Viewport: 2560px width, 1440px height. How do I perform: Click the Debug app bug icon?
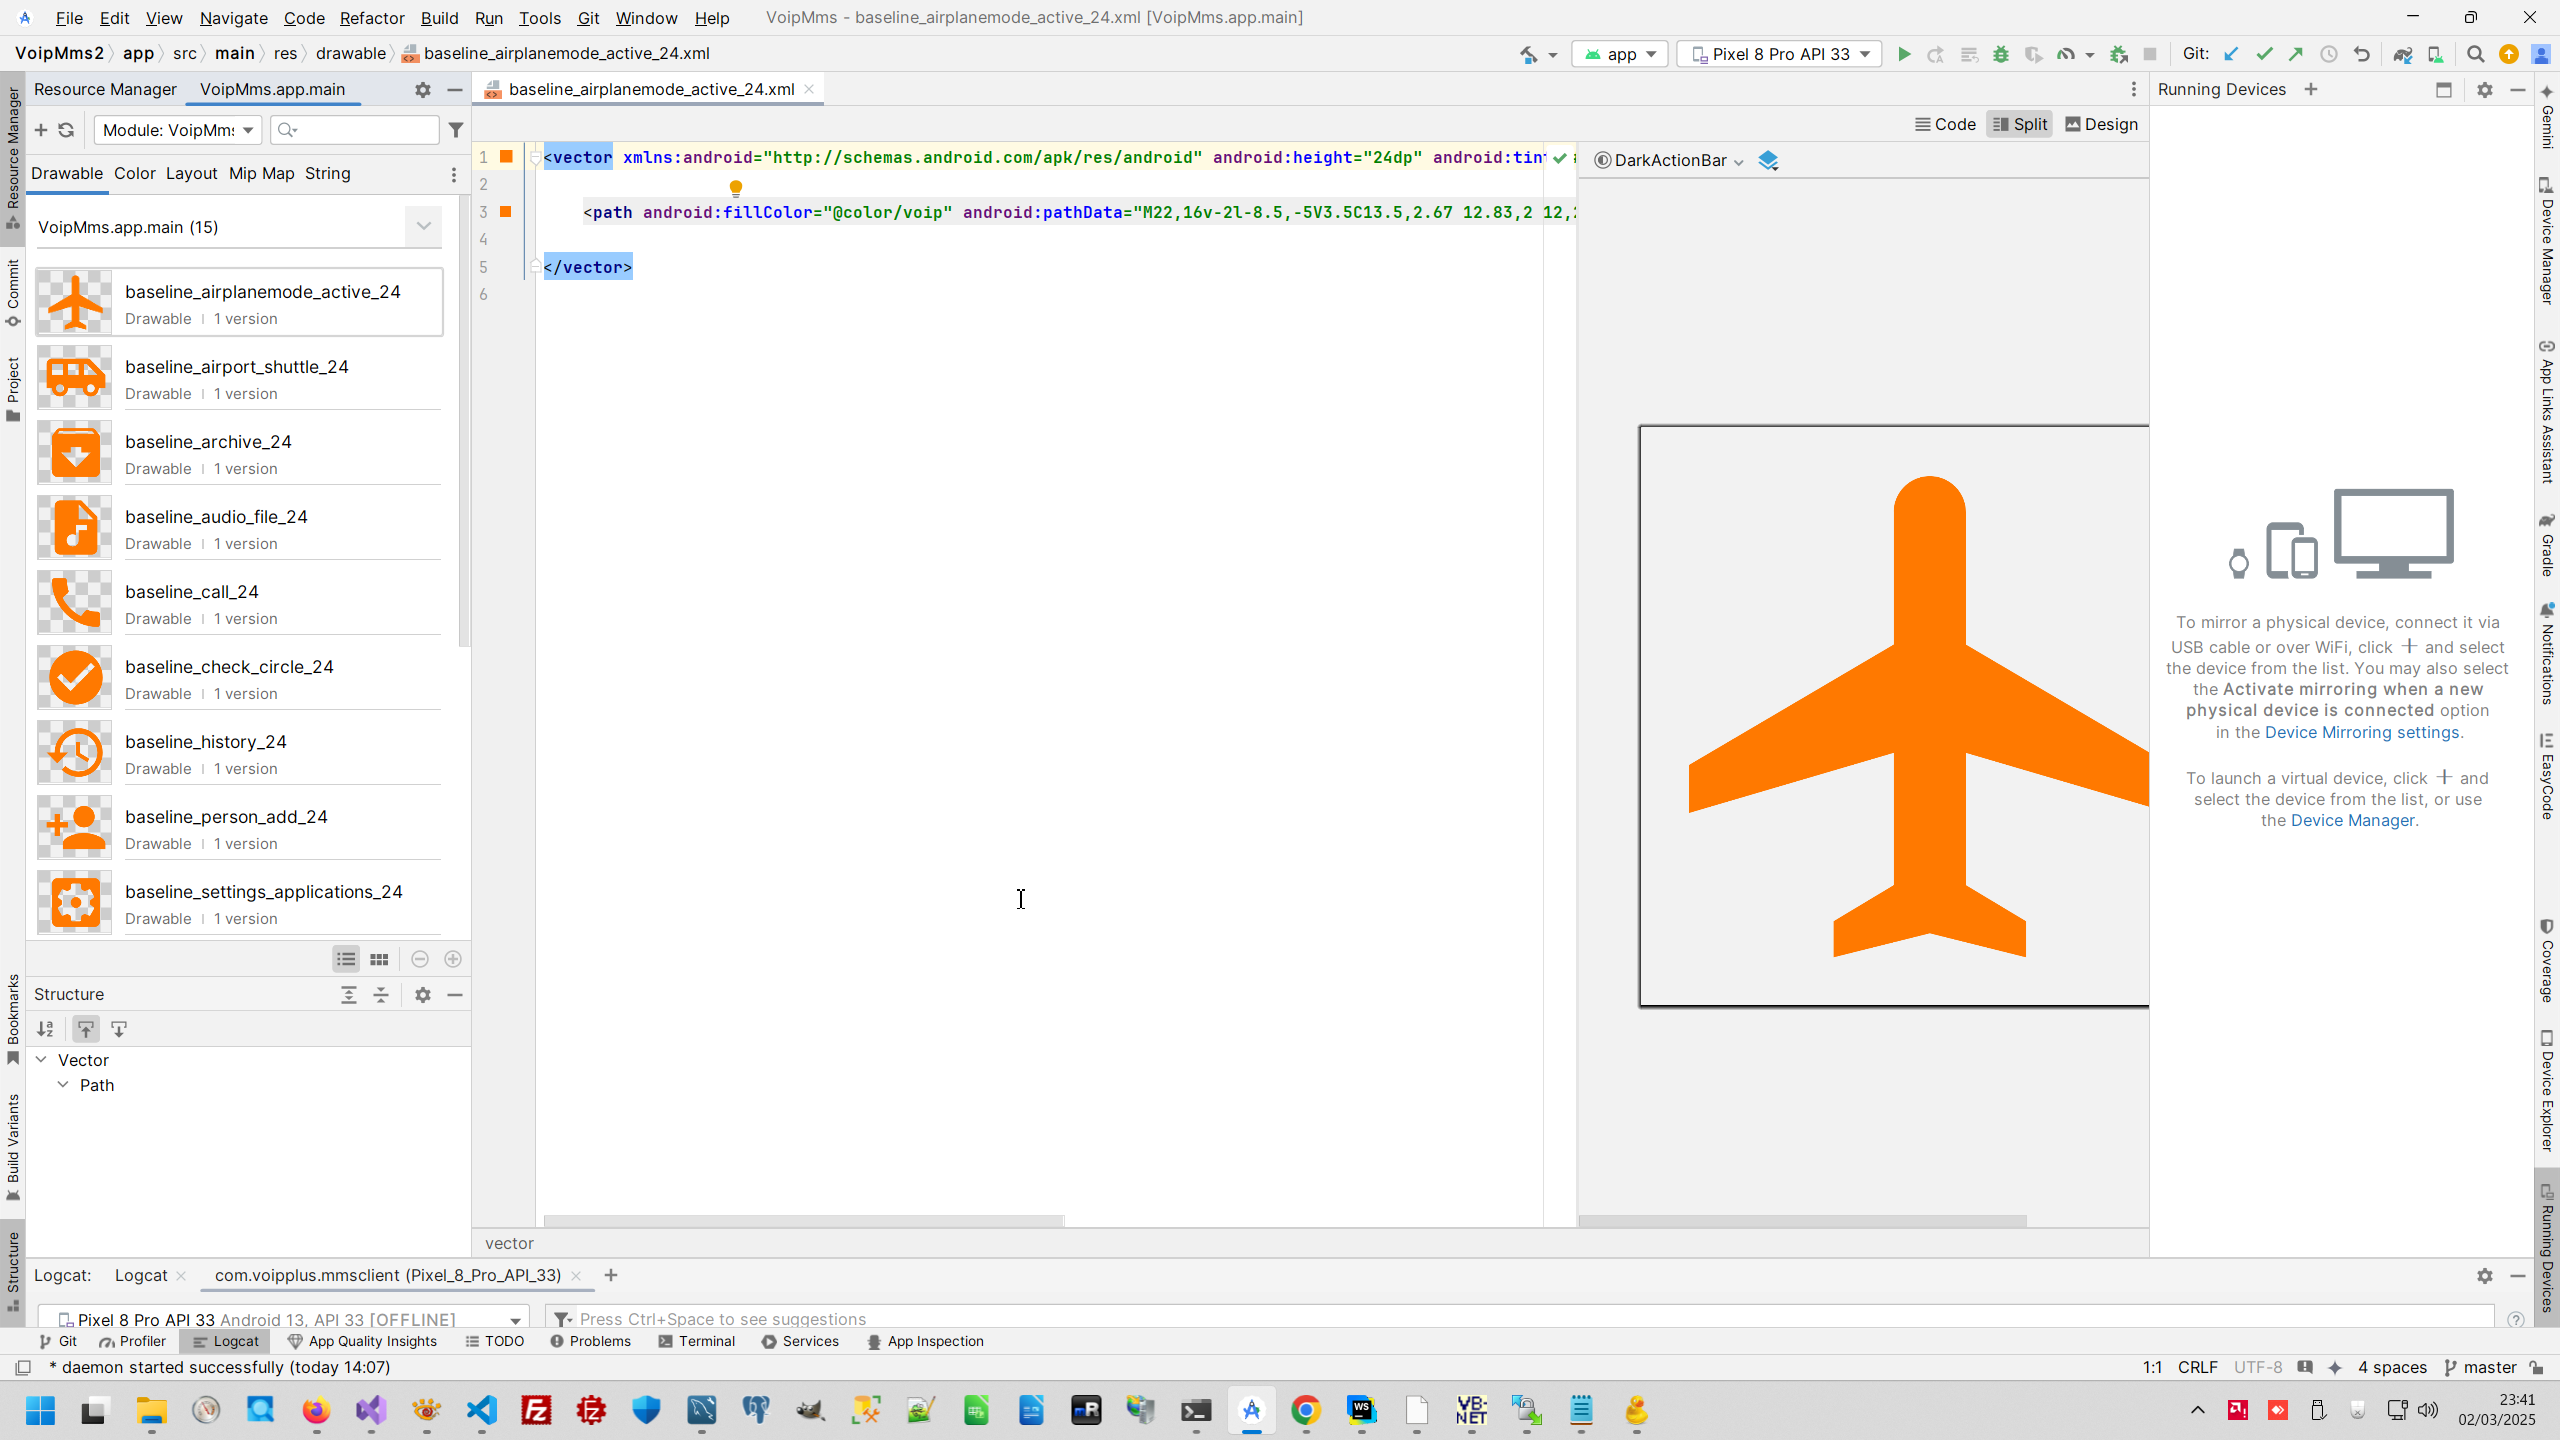[2000, 54]
